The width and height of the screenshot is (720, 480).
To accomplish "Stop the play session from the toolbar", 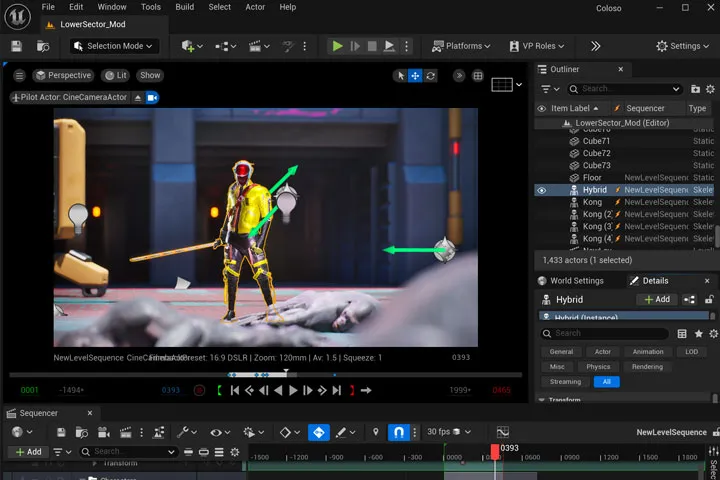I will point(372,46).
